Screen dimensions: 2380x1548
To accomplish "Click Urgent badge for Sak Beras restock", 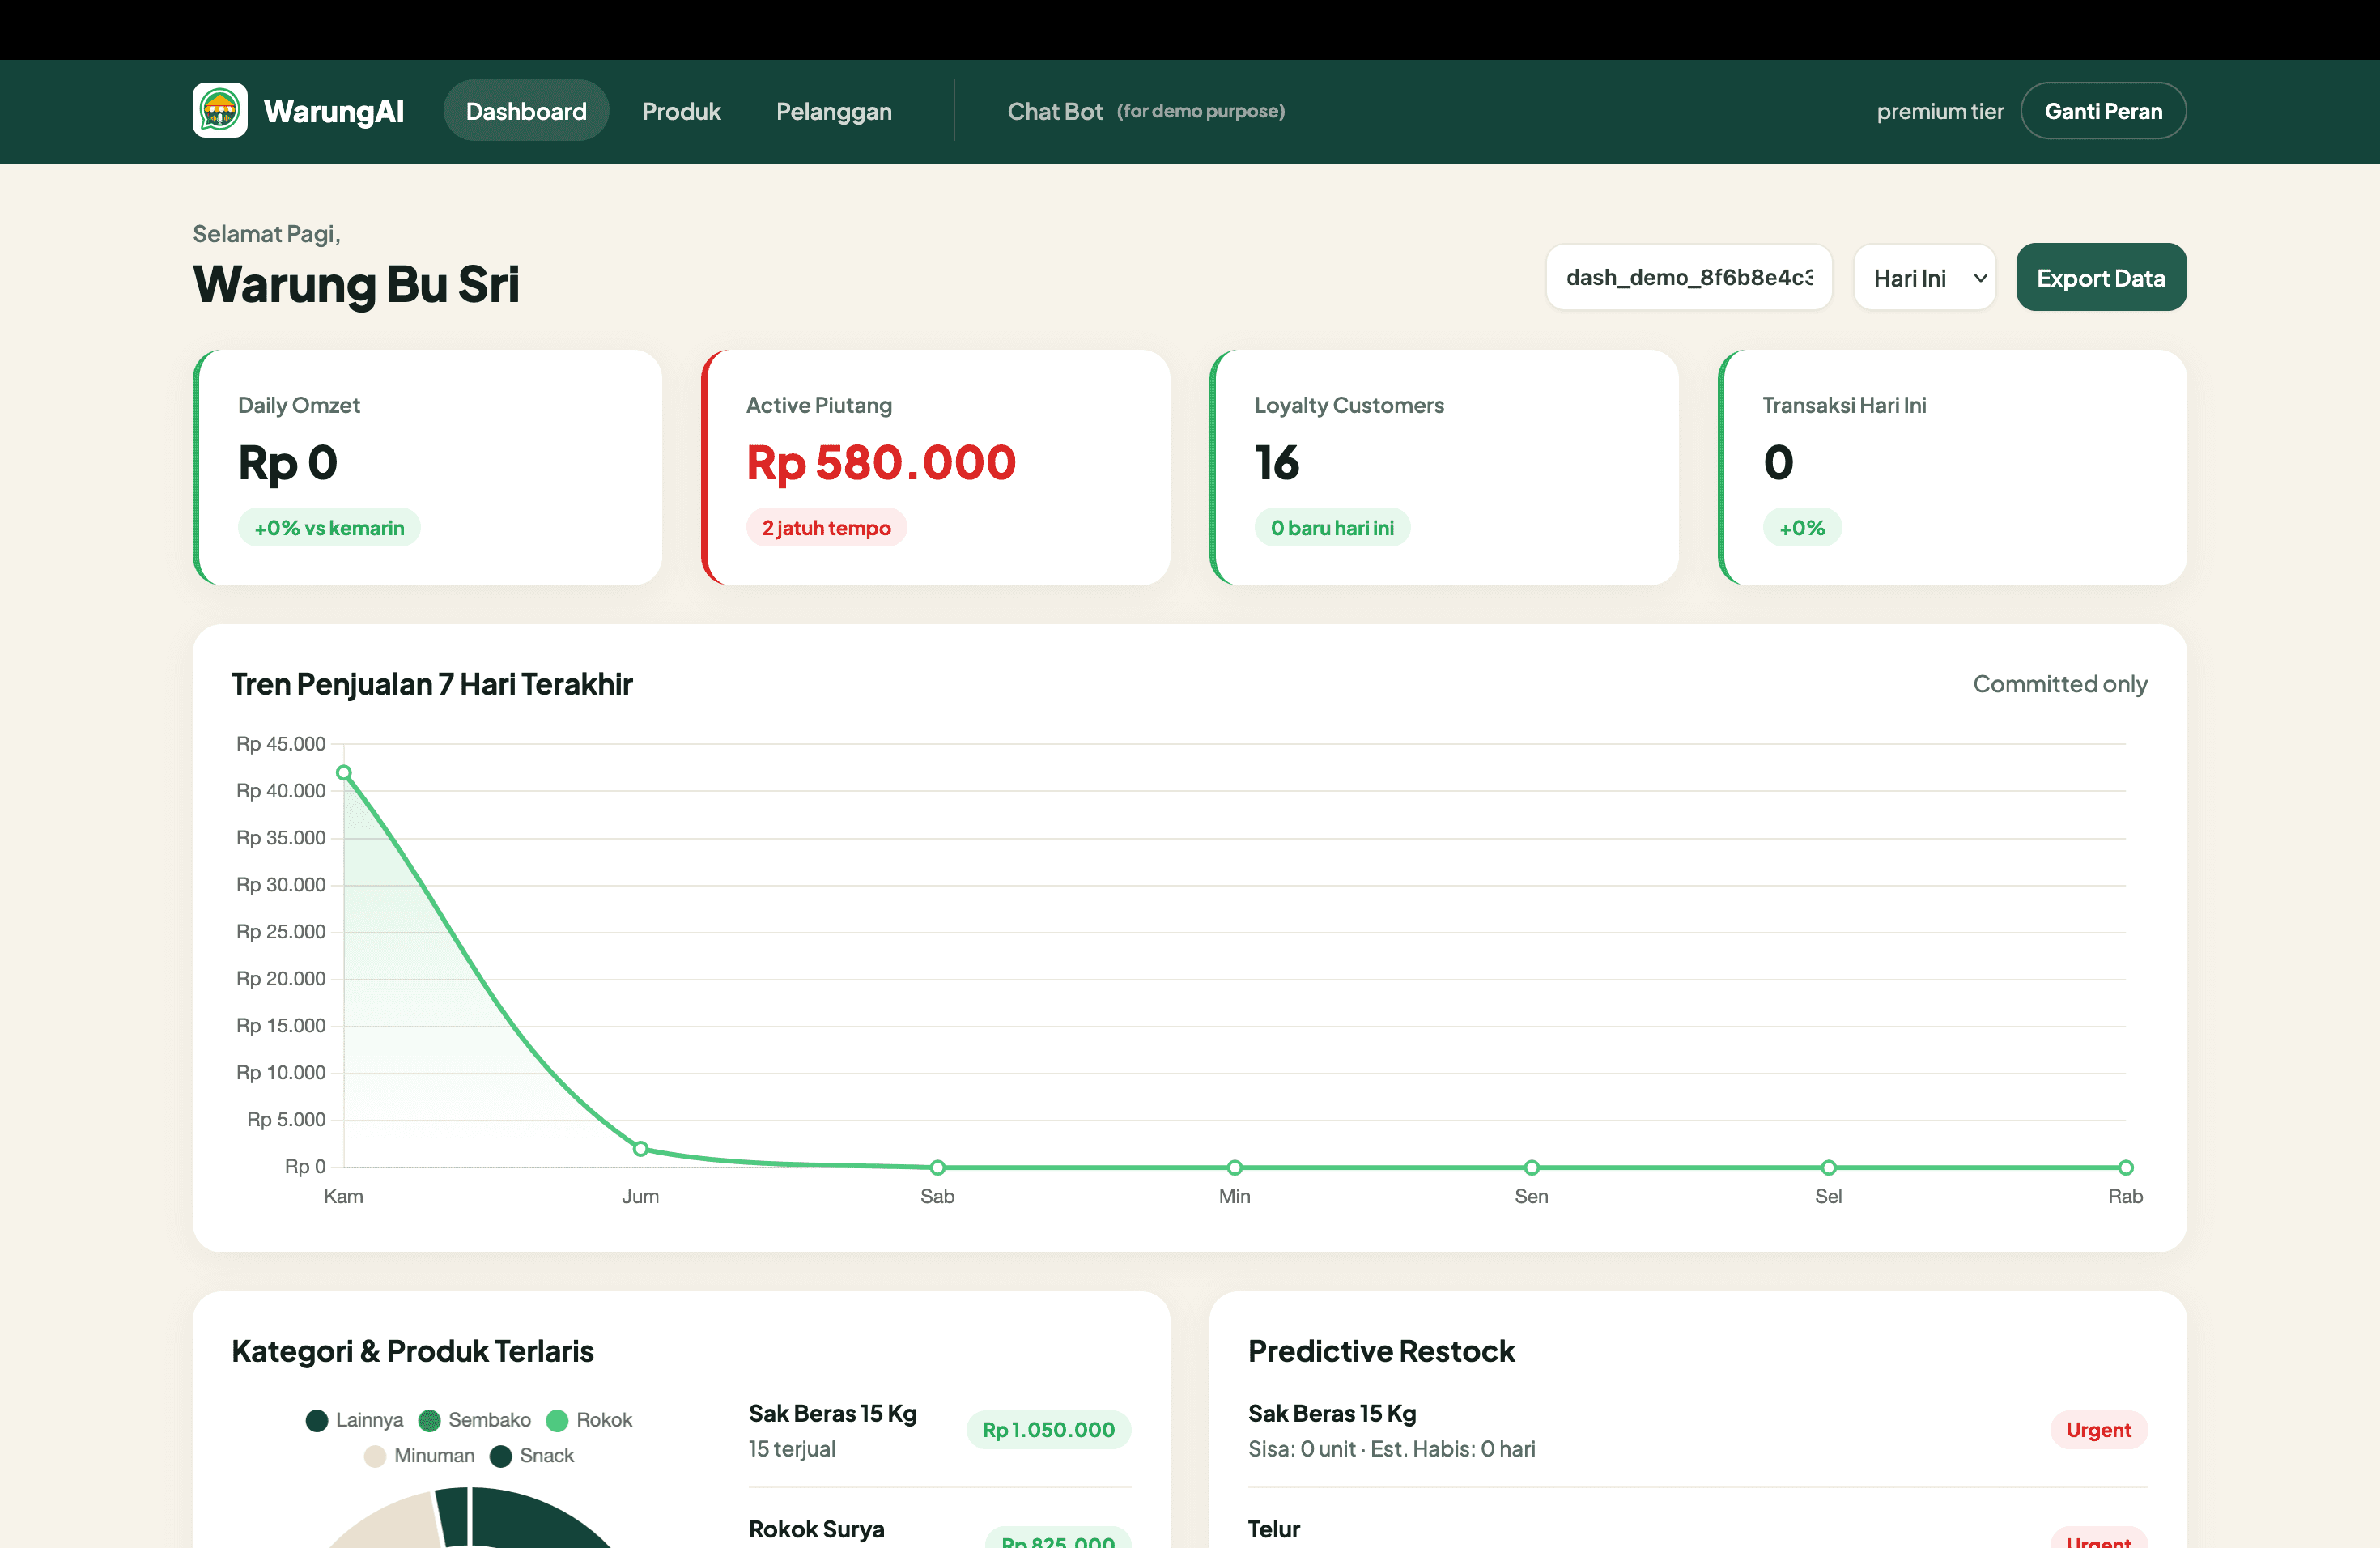I will 2099,1430.
